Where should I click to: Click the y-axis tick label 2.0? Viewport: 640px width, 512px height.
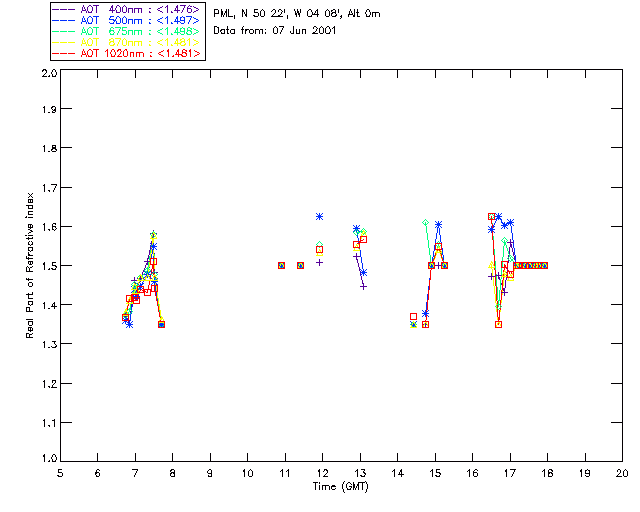pos(49,73)
